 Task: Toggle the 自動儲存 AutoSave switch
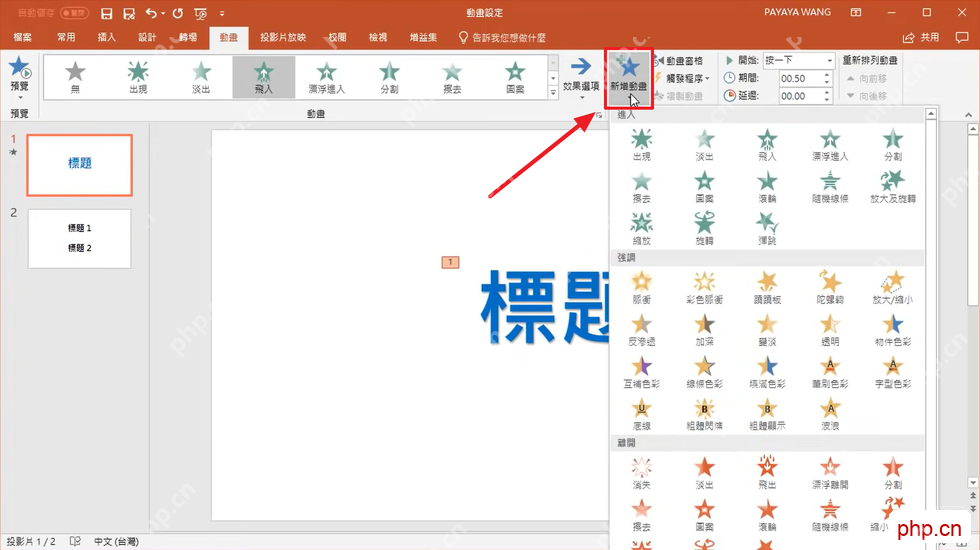(x=74, y=13)
